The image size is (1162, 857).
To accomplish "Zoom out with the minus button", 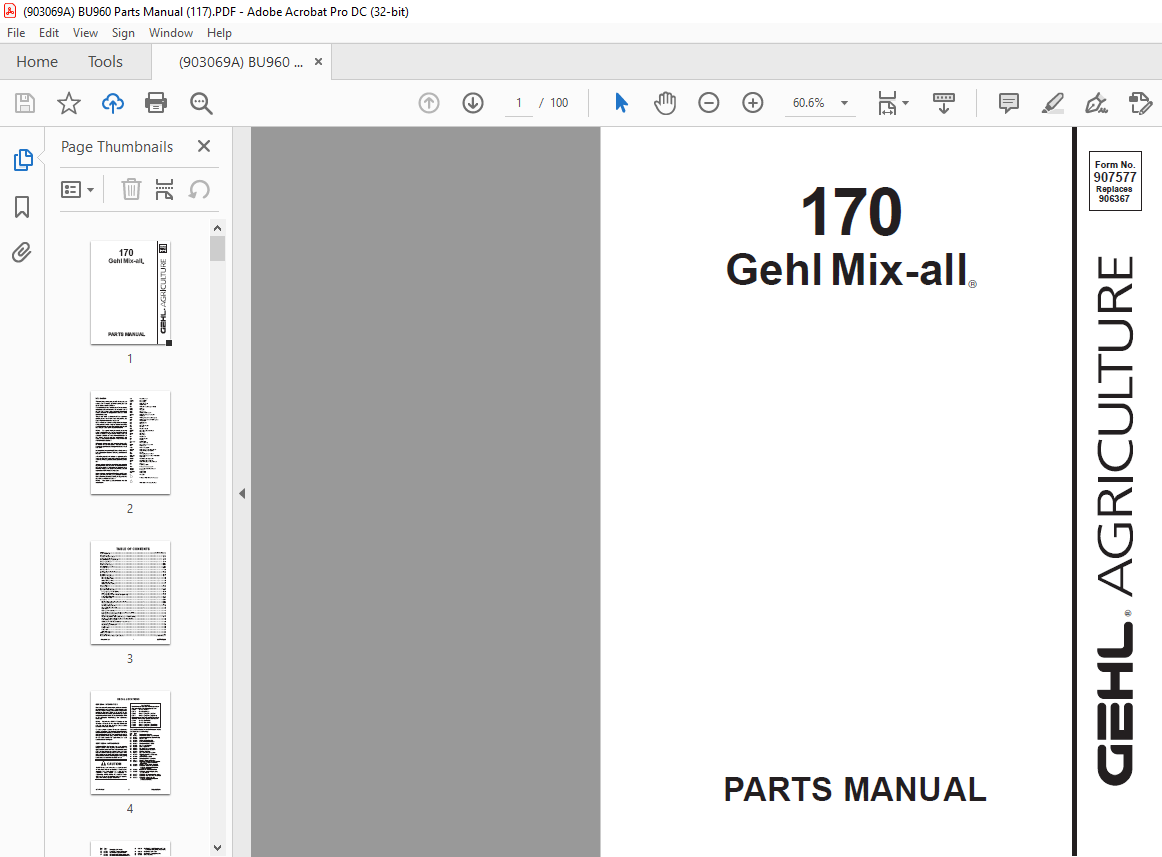I will 708,103.
